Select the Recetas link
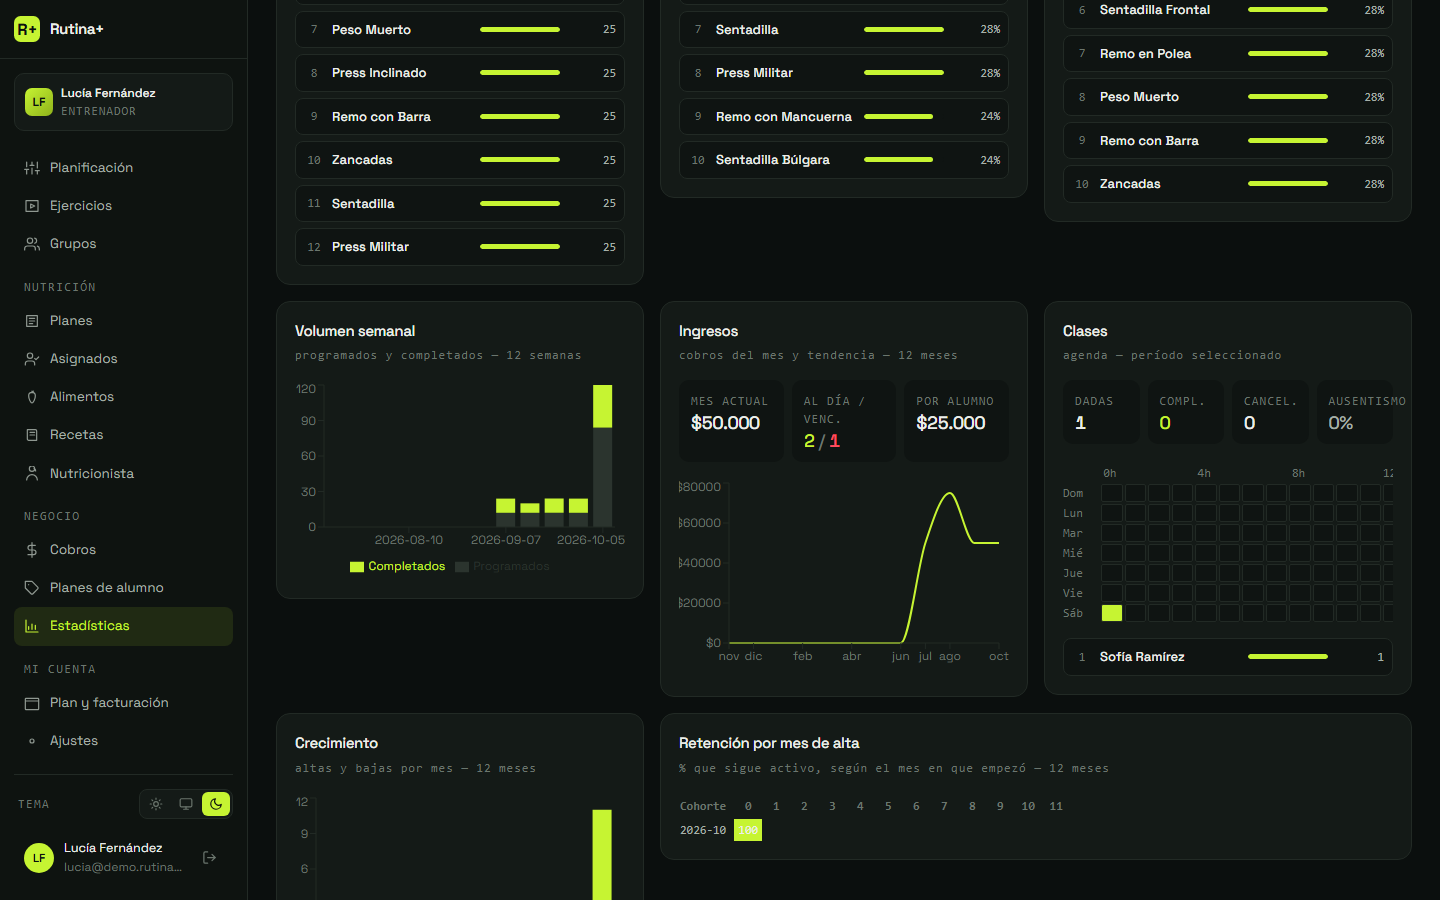Image resolution: width=1440 pixels, height=900 pixels. pos(123,435)
